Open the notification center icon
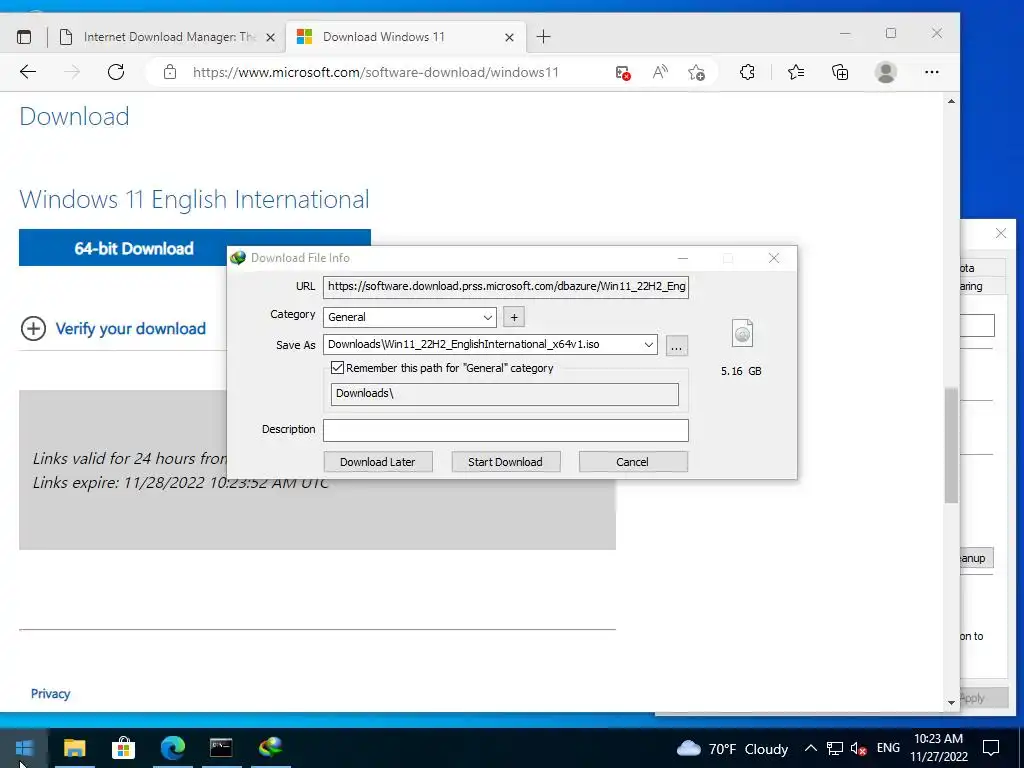This screenshot has height=768, width=1024. coord(991,748)
